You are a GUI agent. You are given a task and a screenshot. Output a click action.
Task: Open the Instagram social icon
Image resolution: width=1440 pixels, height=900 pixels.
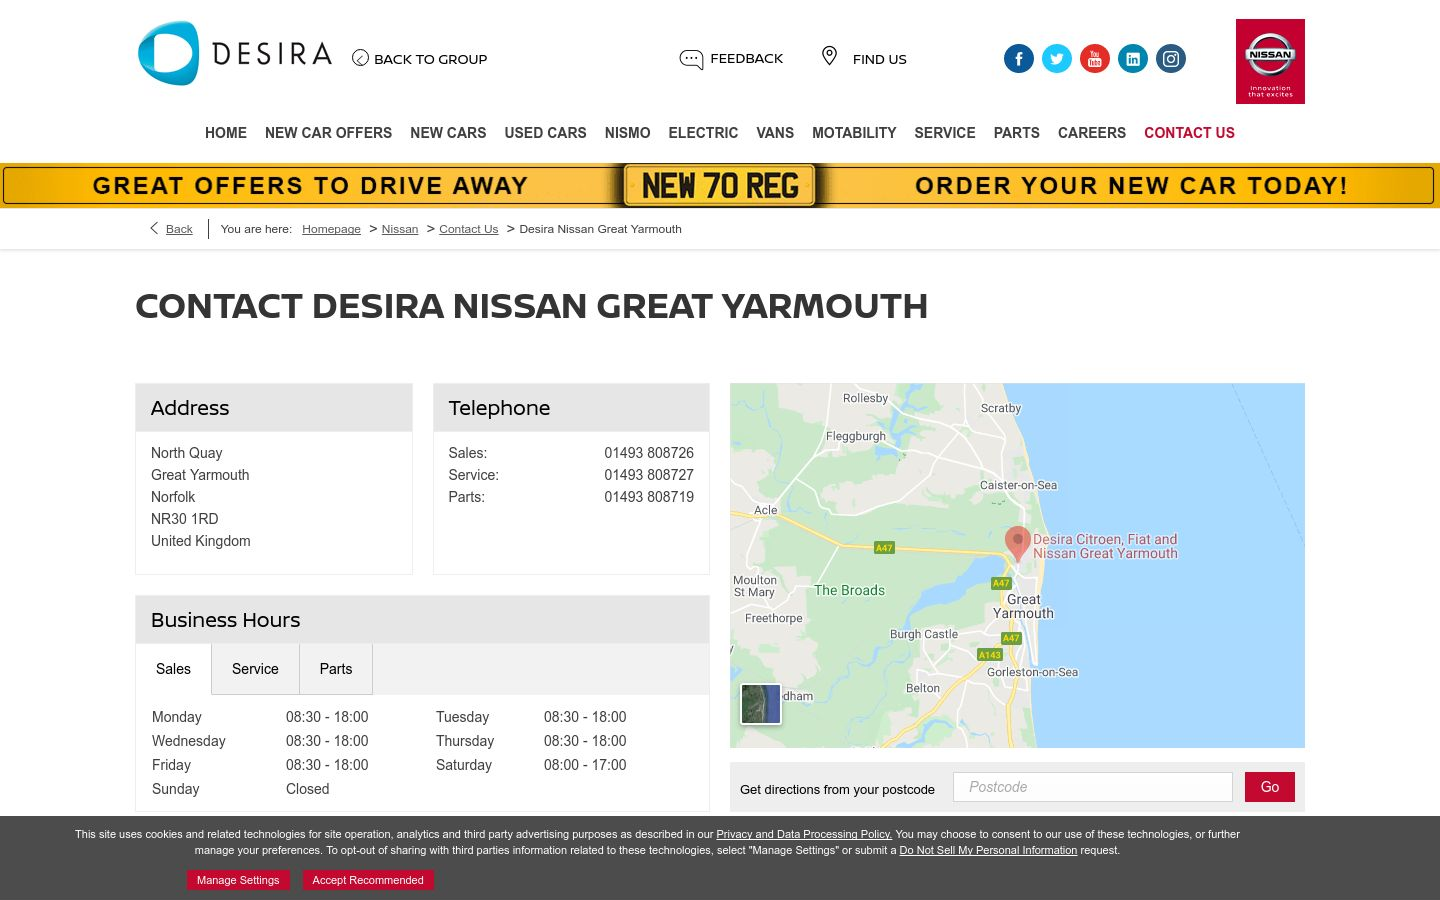tap(1171, 59)
